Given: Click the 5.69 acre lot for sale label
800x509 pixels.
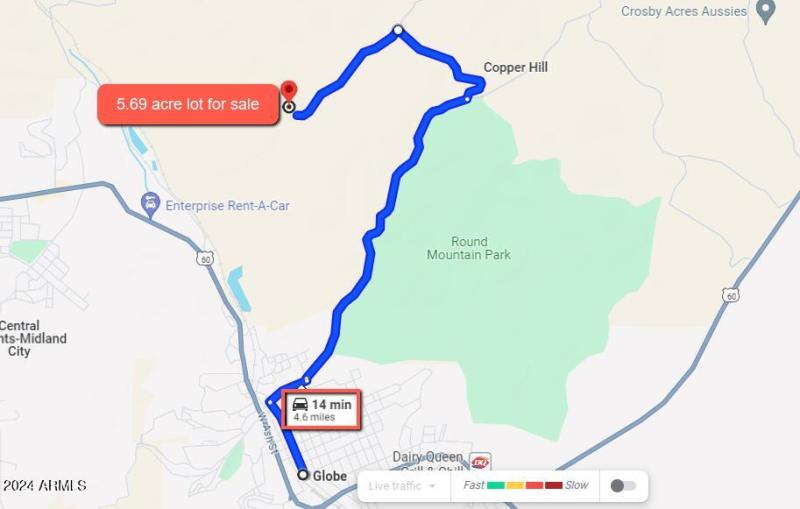Looking at the screenshot, I should pos(188,104).
